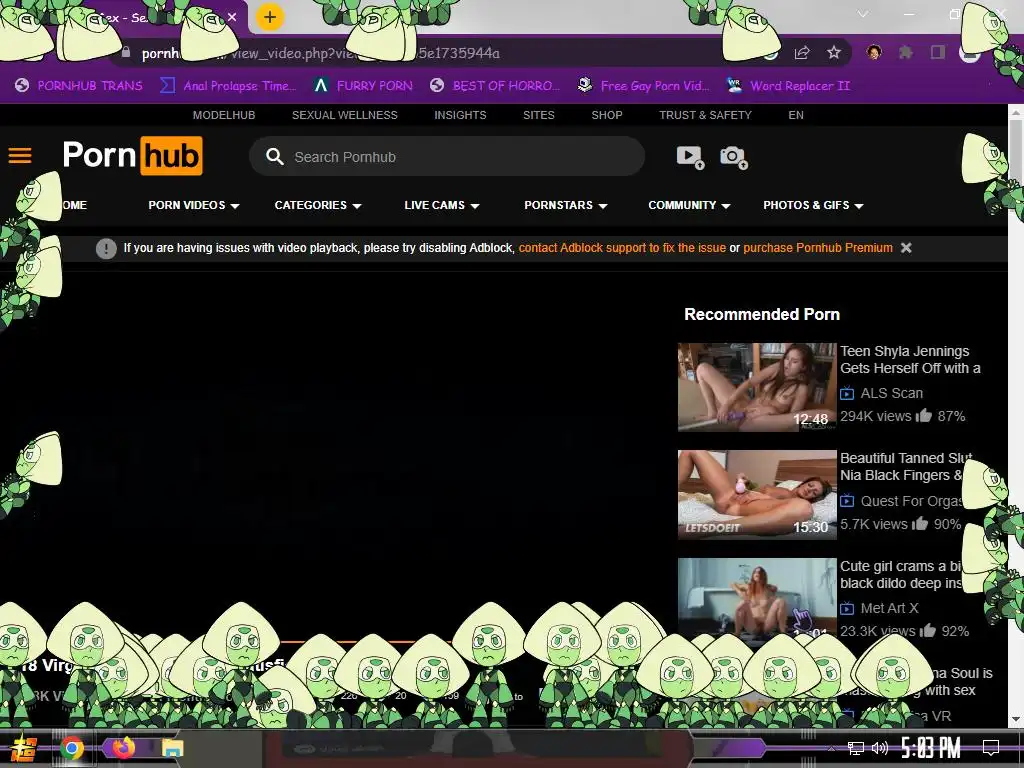This screenshot has width=1024, height=768.
Task: Bookmark this page with the star icon
Action: (834, 53)
